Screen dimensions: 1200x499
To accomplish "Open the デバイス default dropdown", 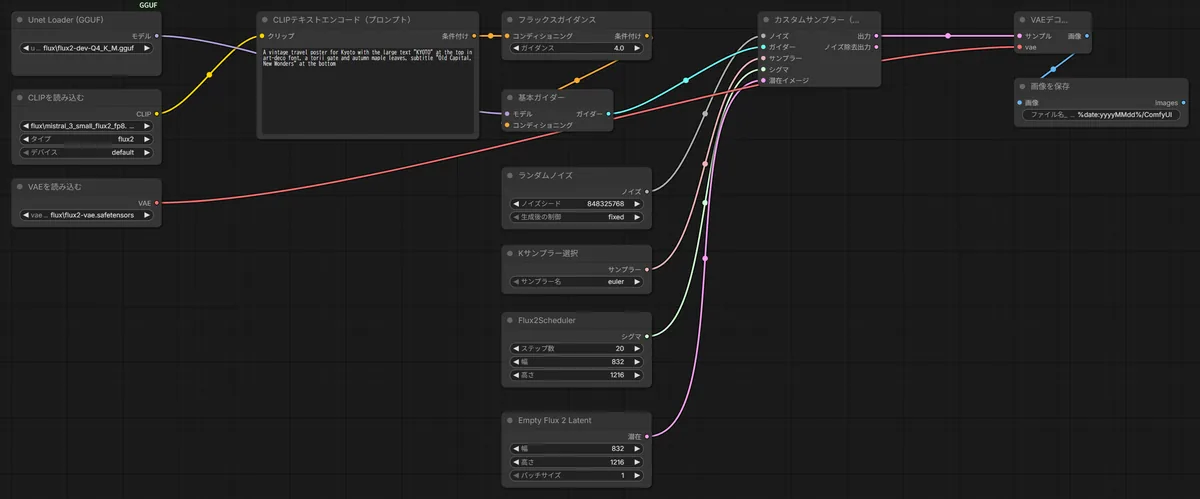I will coord(86,153).
